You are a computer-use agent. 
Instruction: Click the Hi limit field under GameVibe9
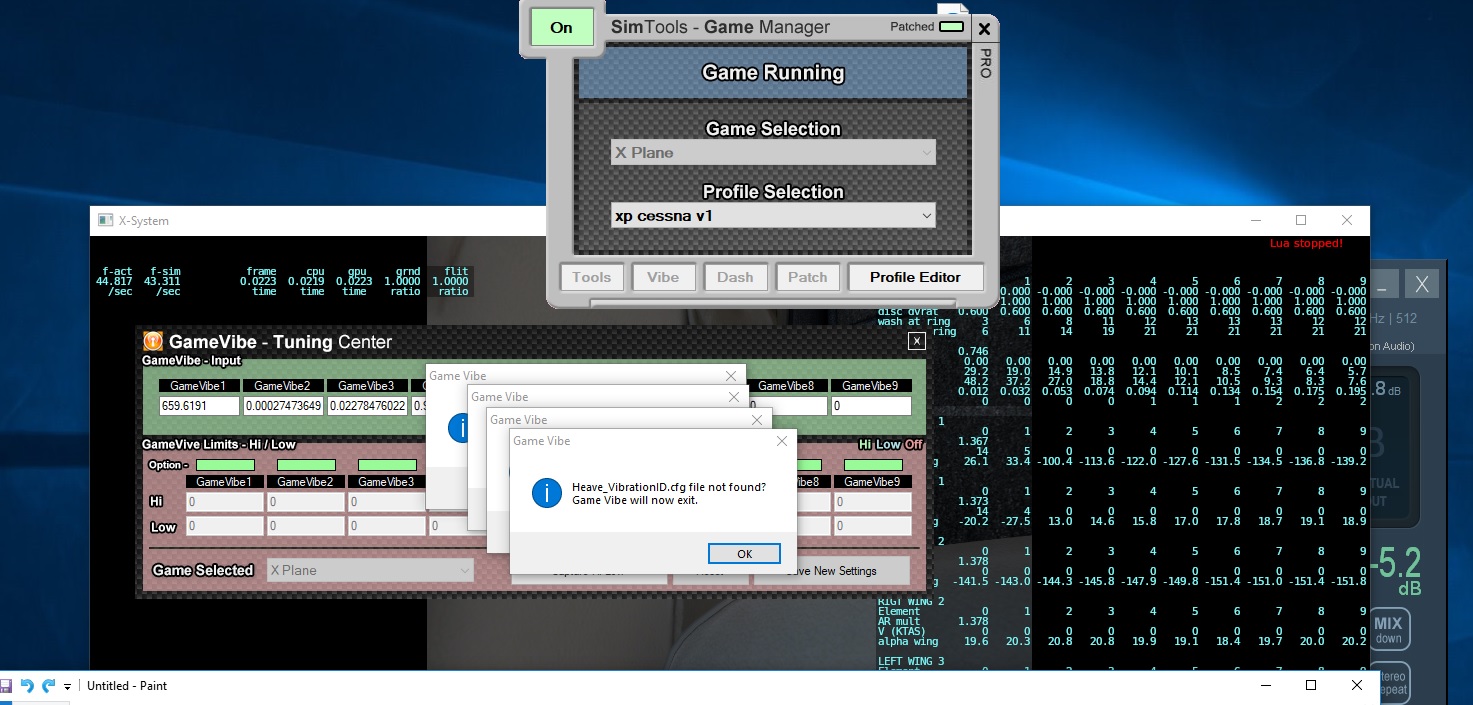(x=873, y=501)
